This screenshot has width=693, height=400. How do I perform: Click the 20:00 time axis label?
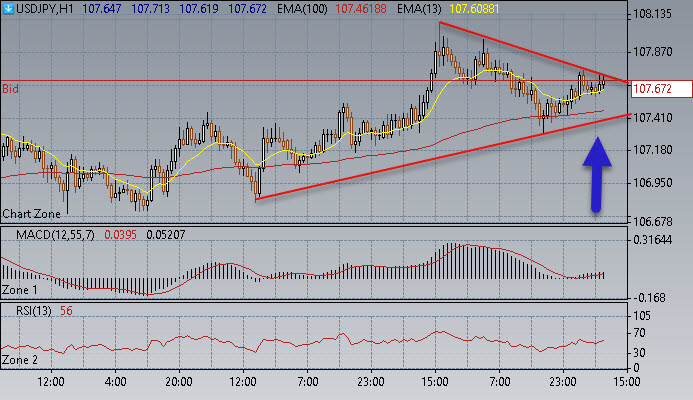pos(179,381)
